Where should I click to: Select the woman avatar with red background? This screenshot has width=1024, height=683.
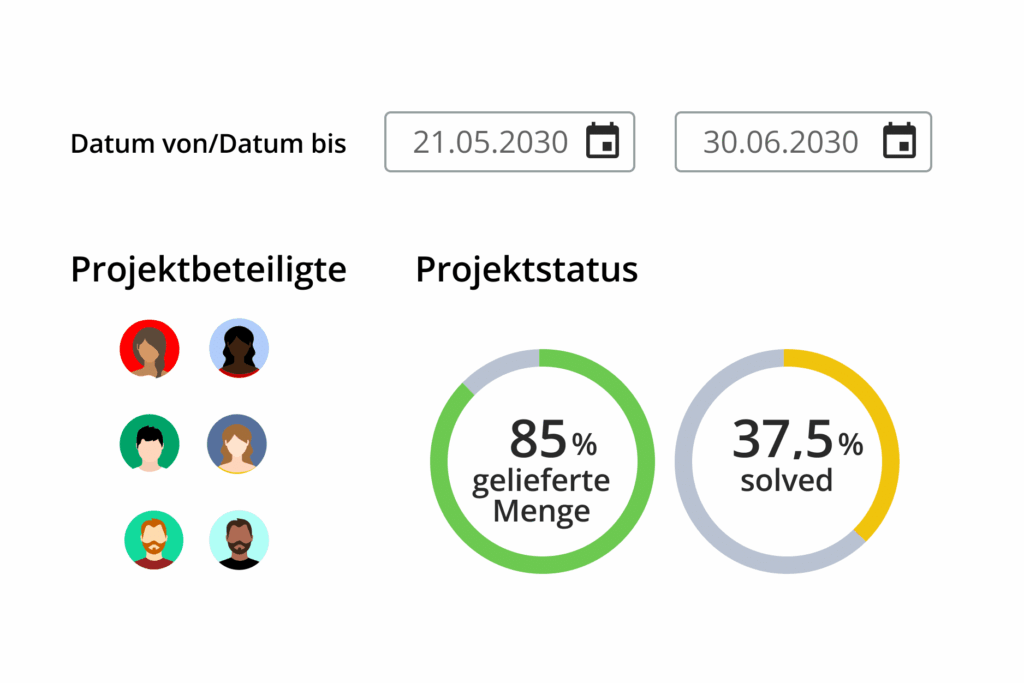pos(149,348)
